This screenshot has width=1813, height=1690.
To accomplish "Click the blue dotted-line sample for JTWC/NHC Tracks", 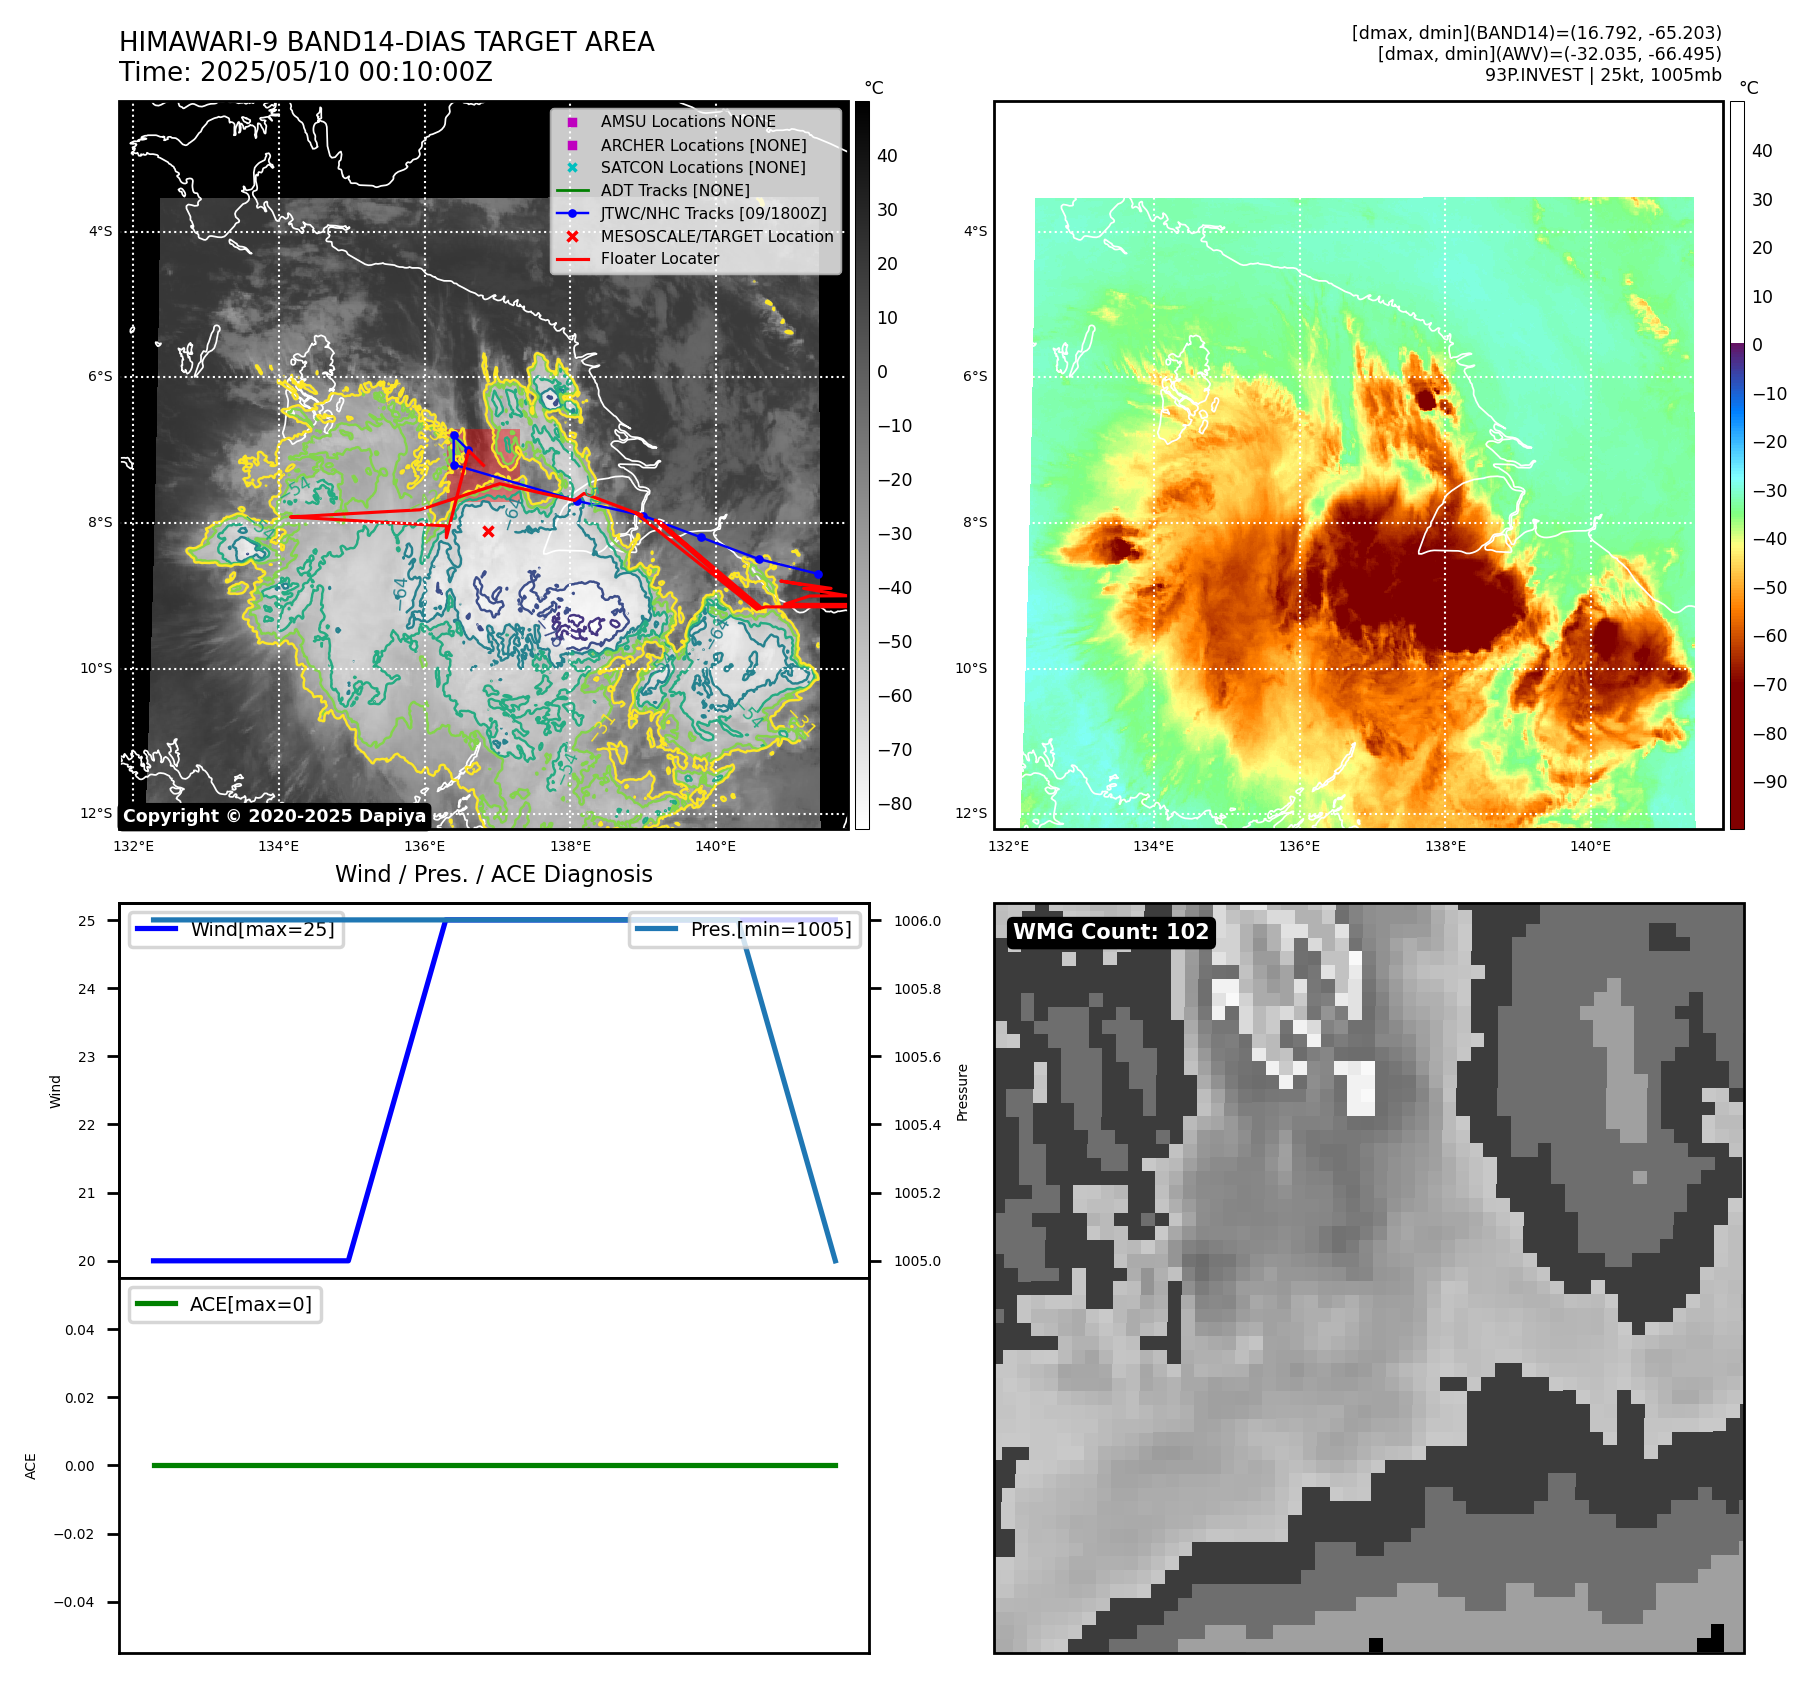I will click(573, 214).
